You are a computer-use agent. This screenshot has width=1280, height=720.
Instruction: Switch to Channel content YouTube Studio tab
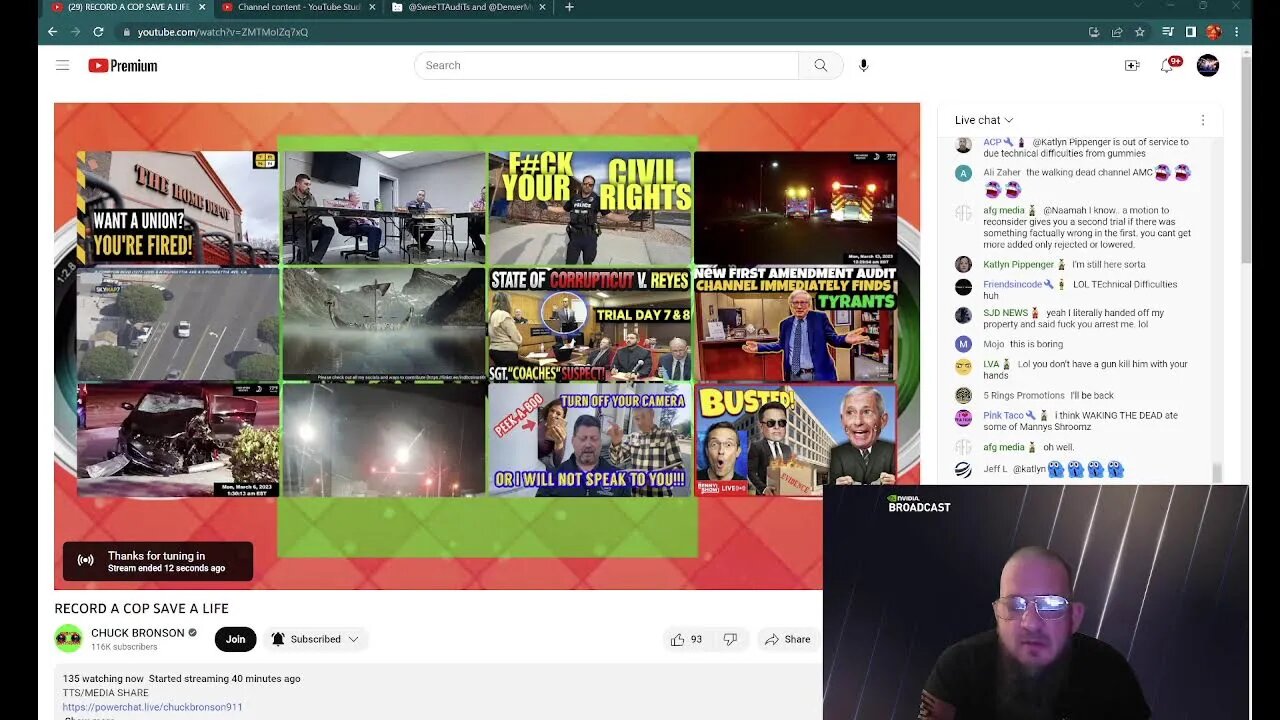pos(297,7)
